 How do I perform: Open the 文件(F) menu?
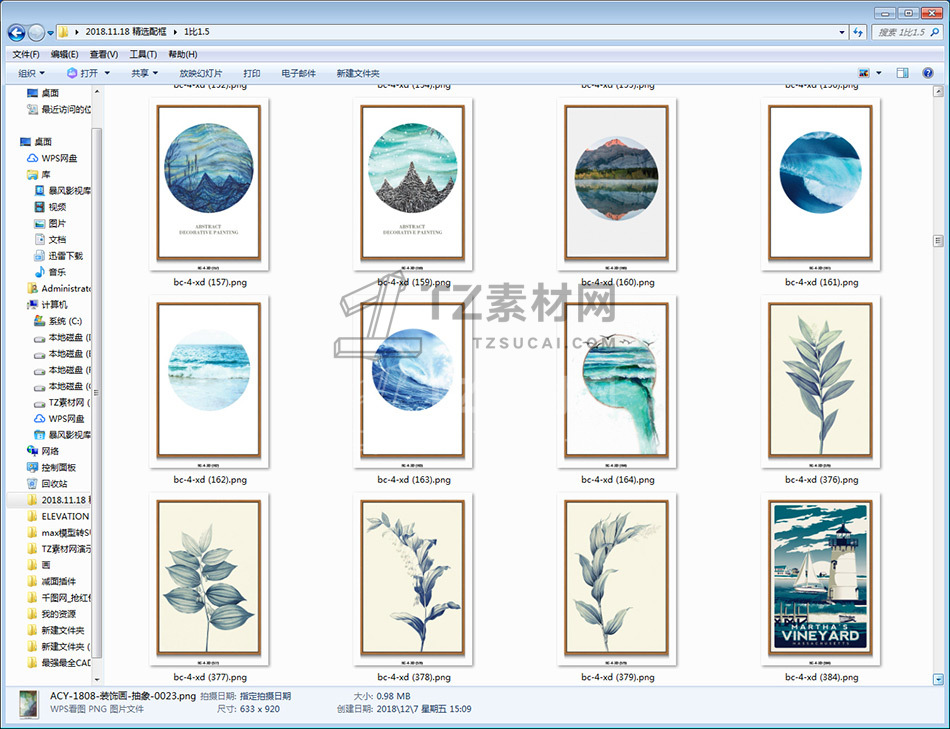25,54
